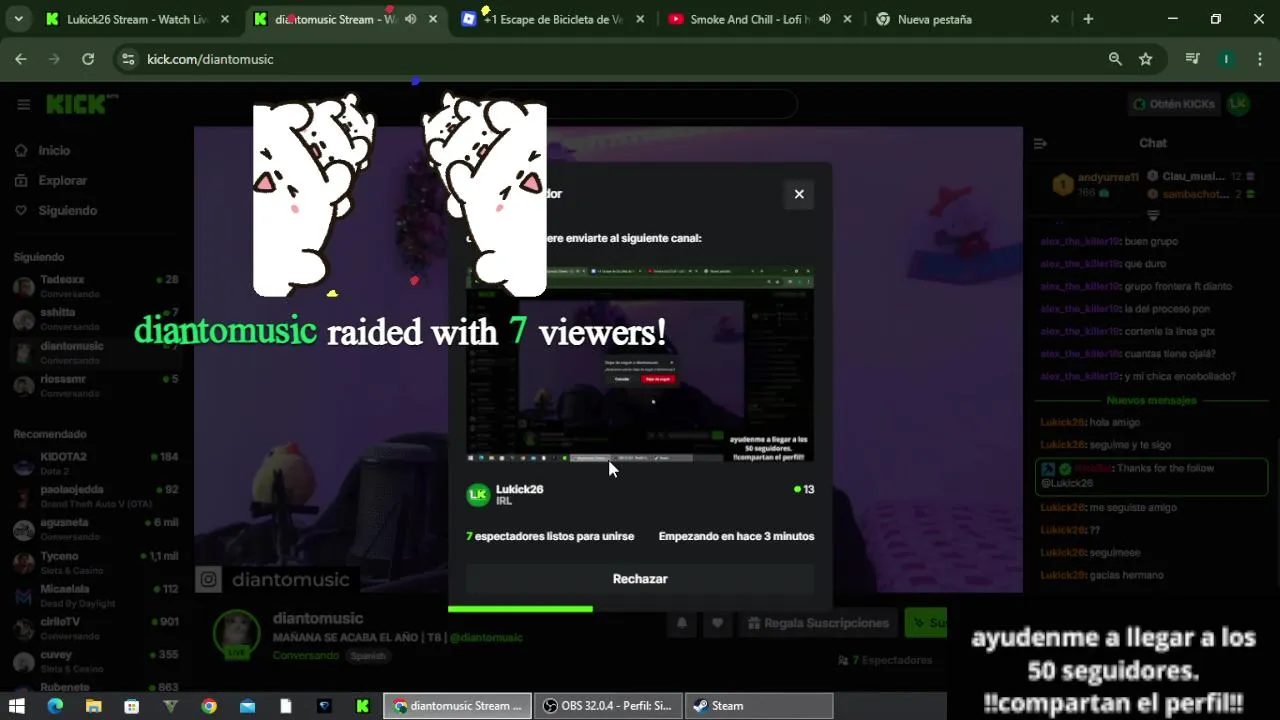Open the tab search dropdown arrow
Viewport: 1280px width, 720px height.
click(x=19, y=19)
